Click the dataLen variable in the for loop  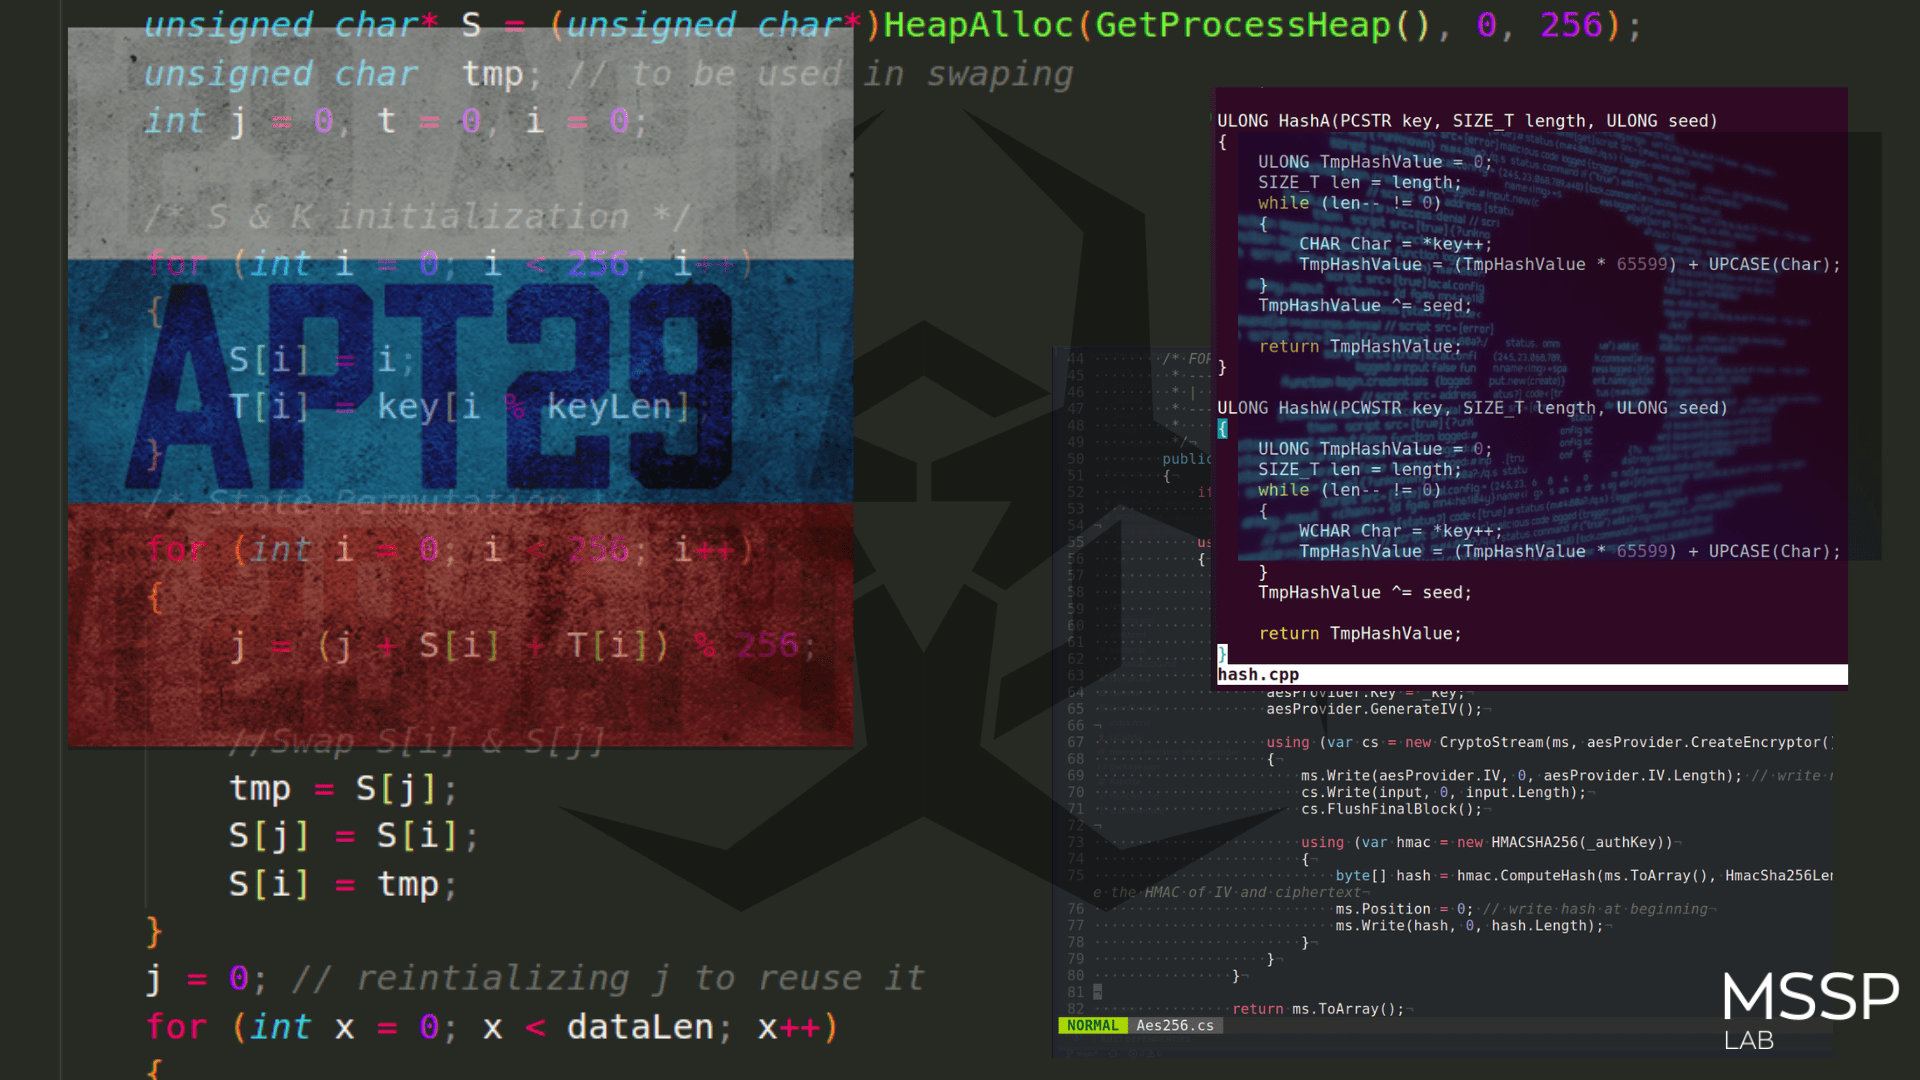point(640,1027)
